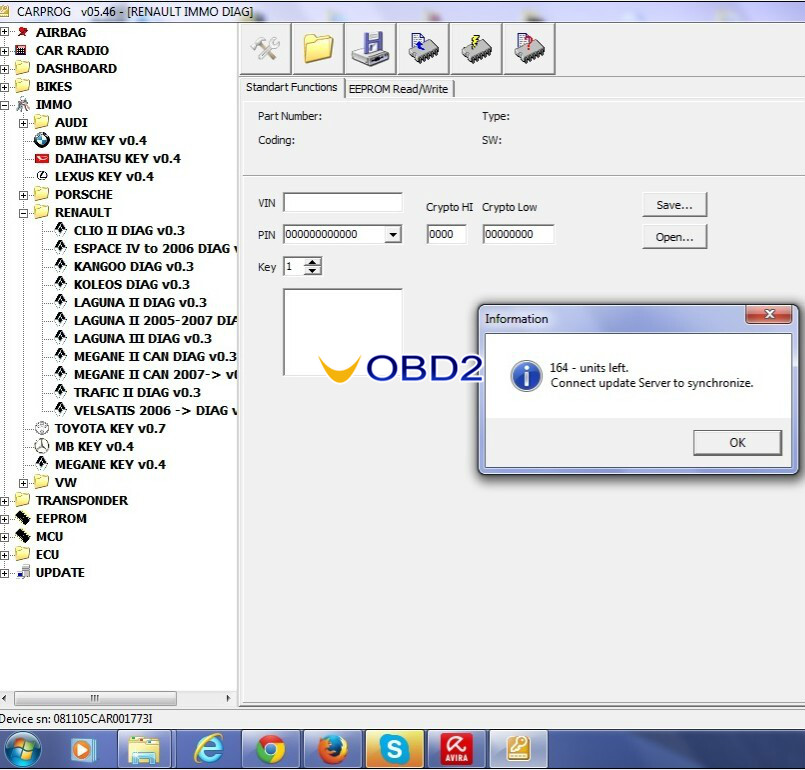Expand the VW folder

click(22, 481)
